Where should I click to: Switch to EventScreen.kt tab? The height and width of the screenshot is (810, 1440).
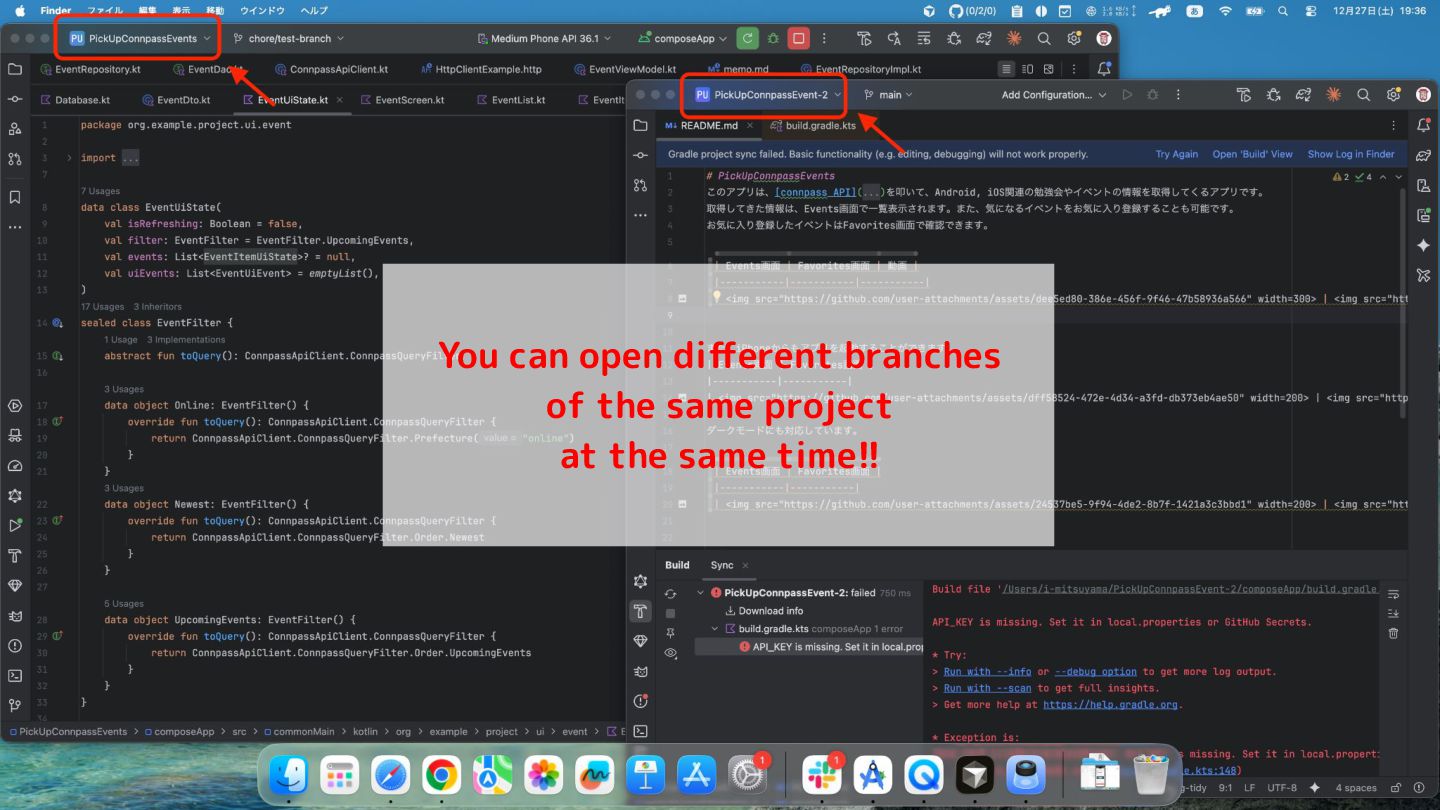[x=401, y=100]
